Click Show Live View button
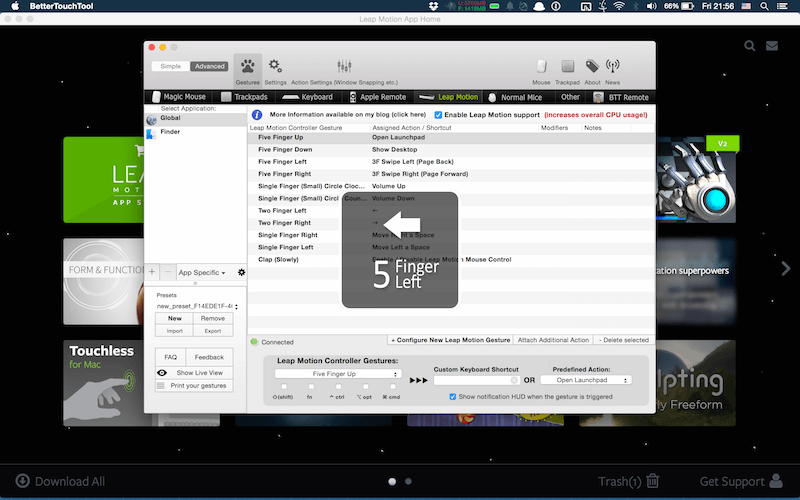Viewport: 800px width, 500px height. tap(194, 373)
